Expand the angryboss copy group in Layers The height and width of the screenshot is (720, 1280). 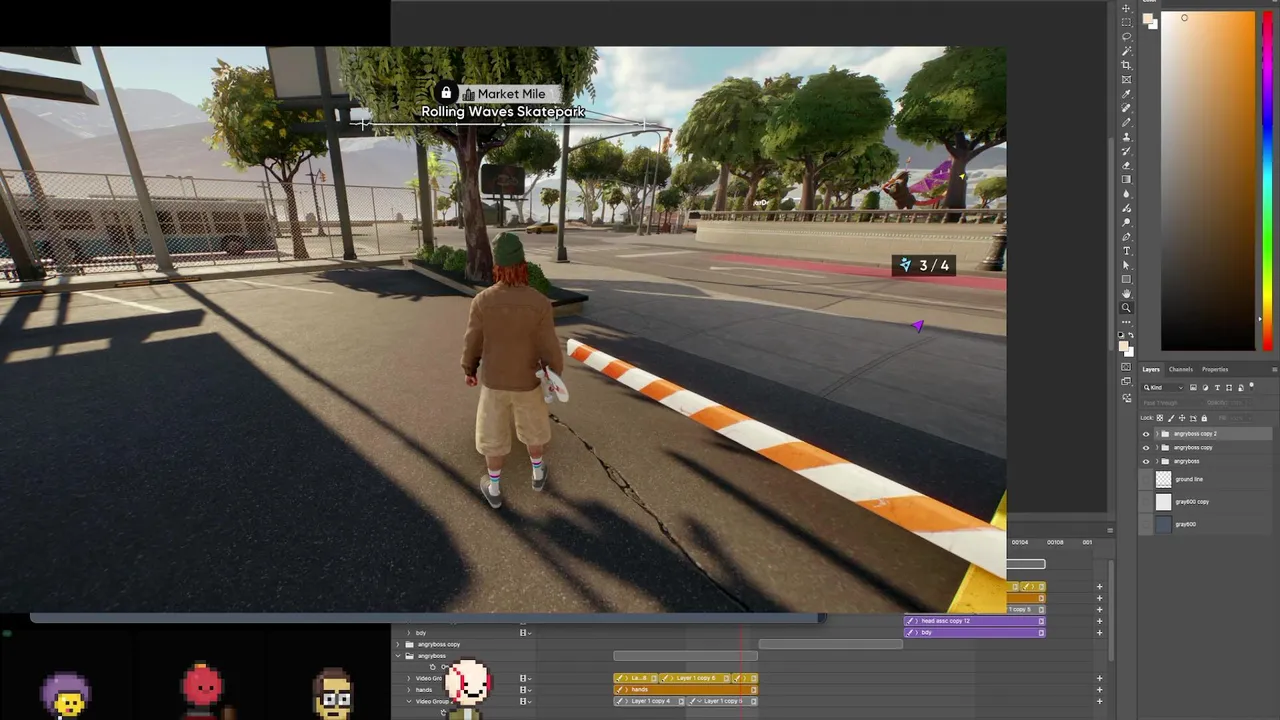(1157, 448)
